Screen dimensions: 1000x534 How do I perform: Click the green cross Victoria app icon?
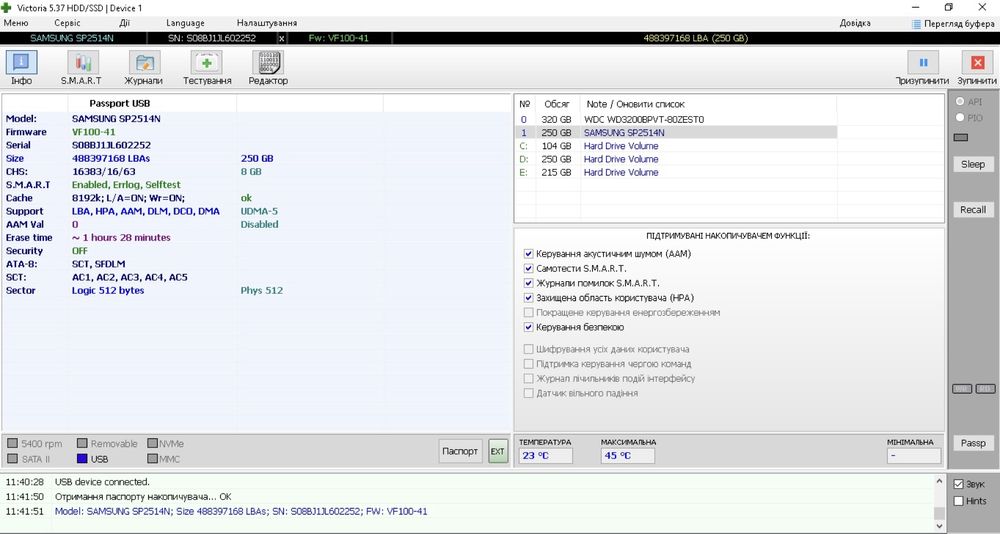[6, 8]
